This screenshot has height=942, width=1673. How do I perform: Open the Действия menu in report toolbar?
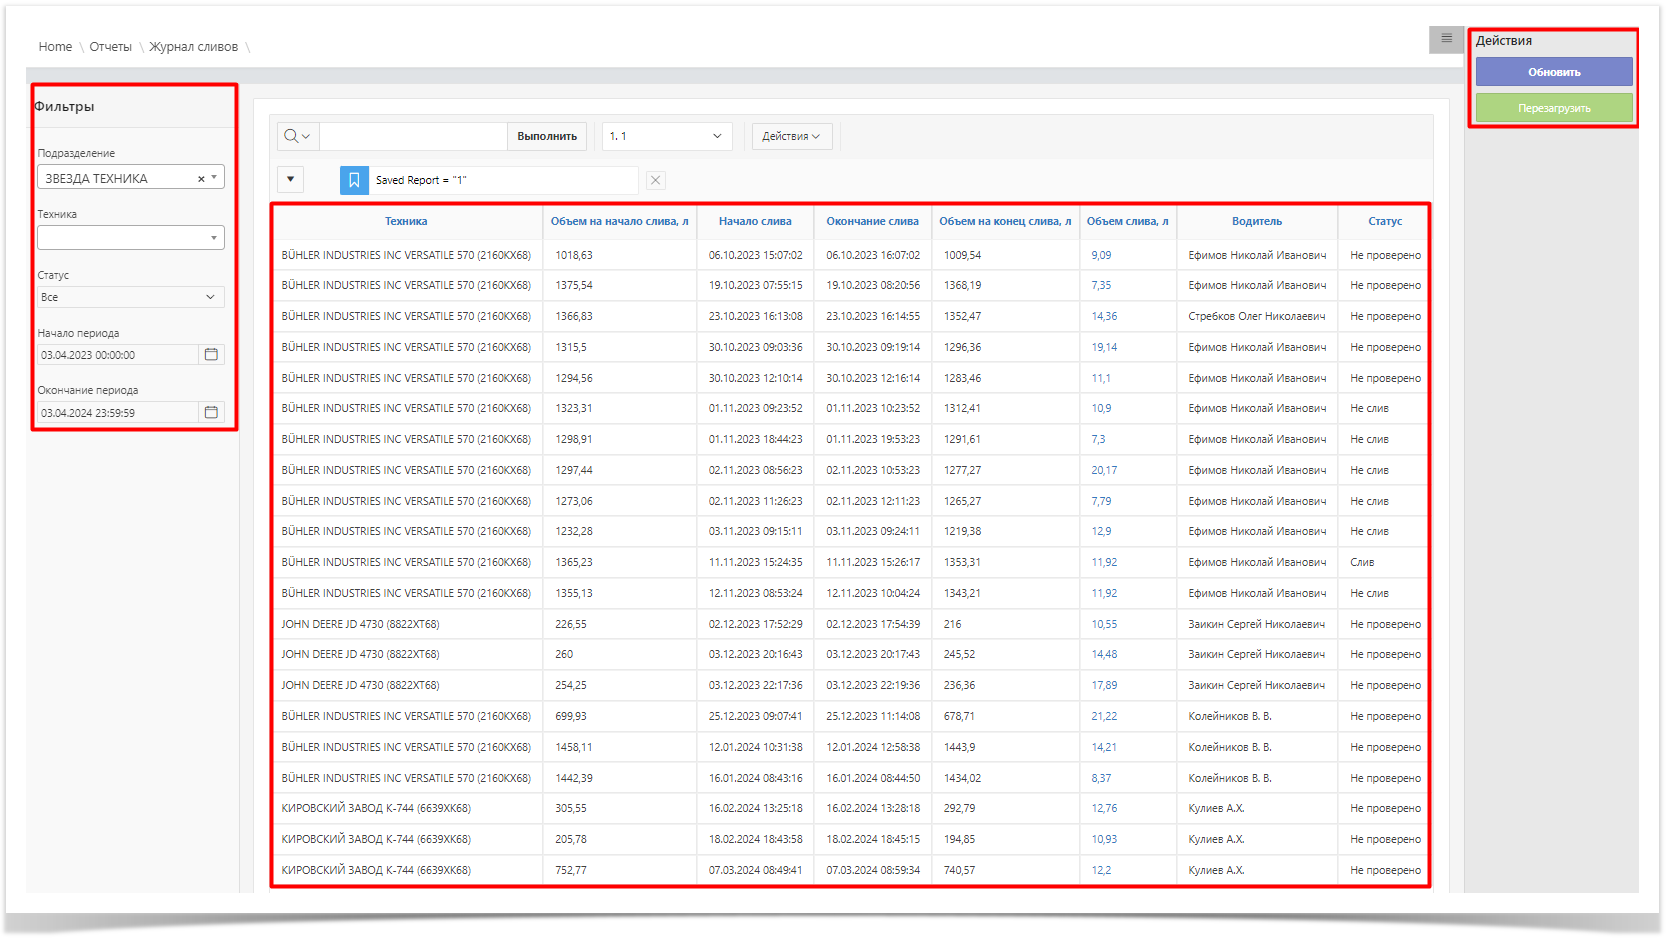(791, 136)
